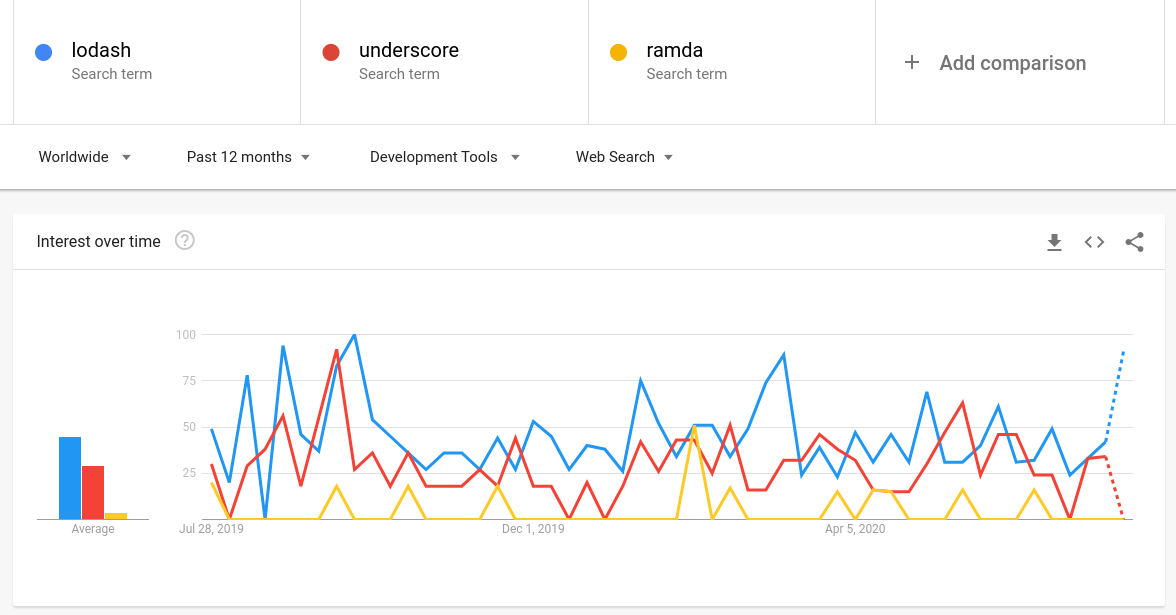This screenshot has height=615, width=1176.
Task: Edit the lodash search term
Action: coord(101,50)
